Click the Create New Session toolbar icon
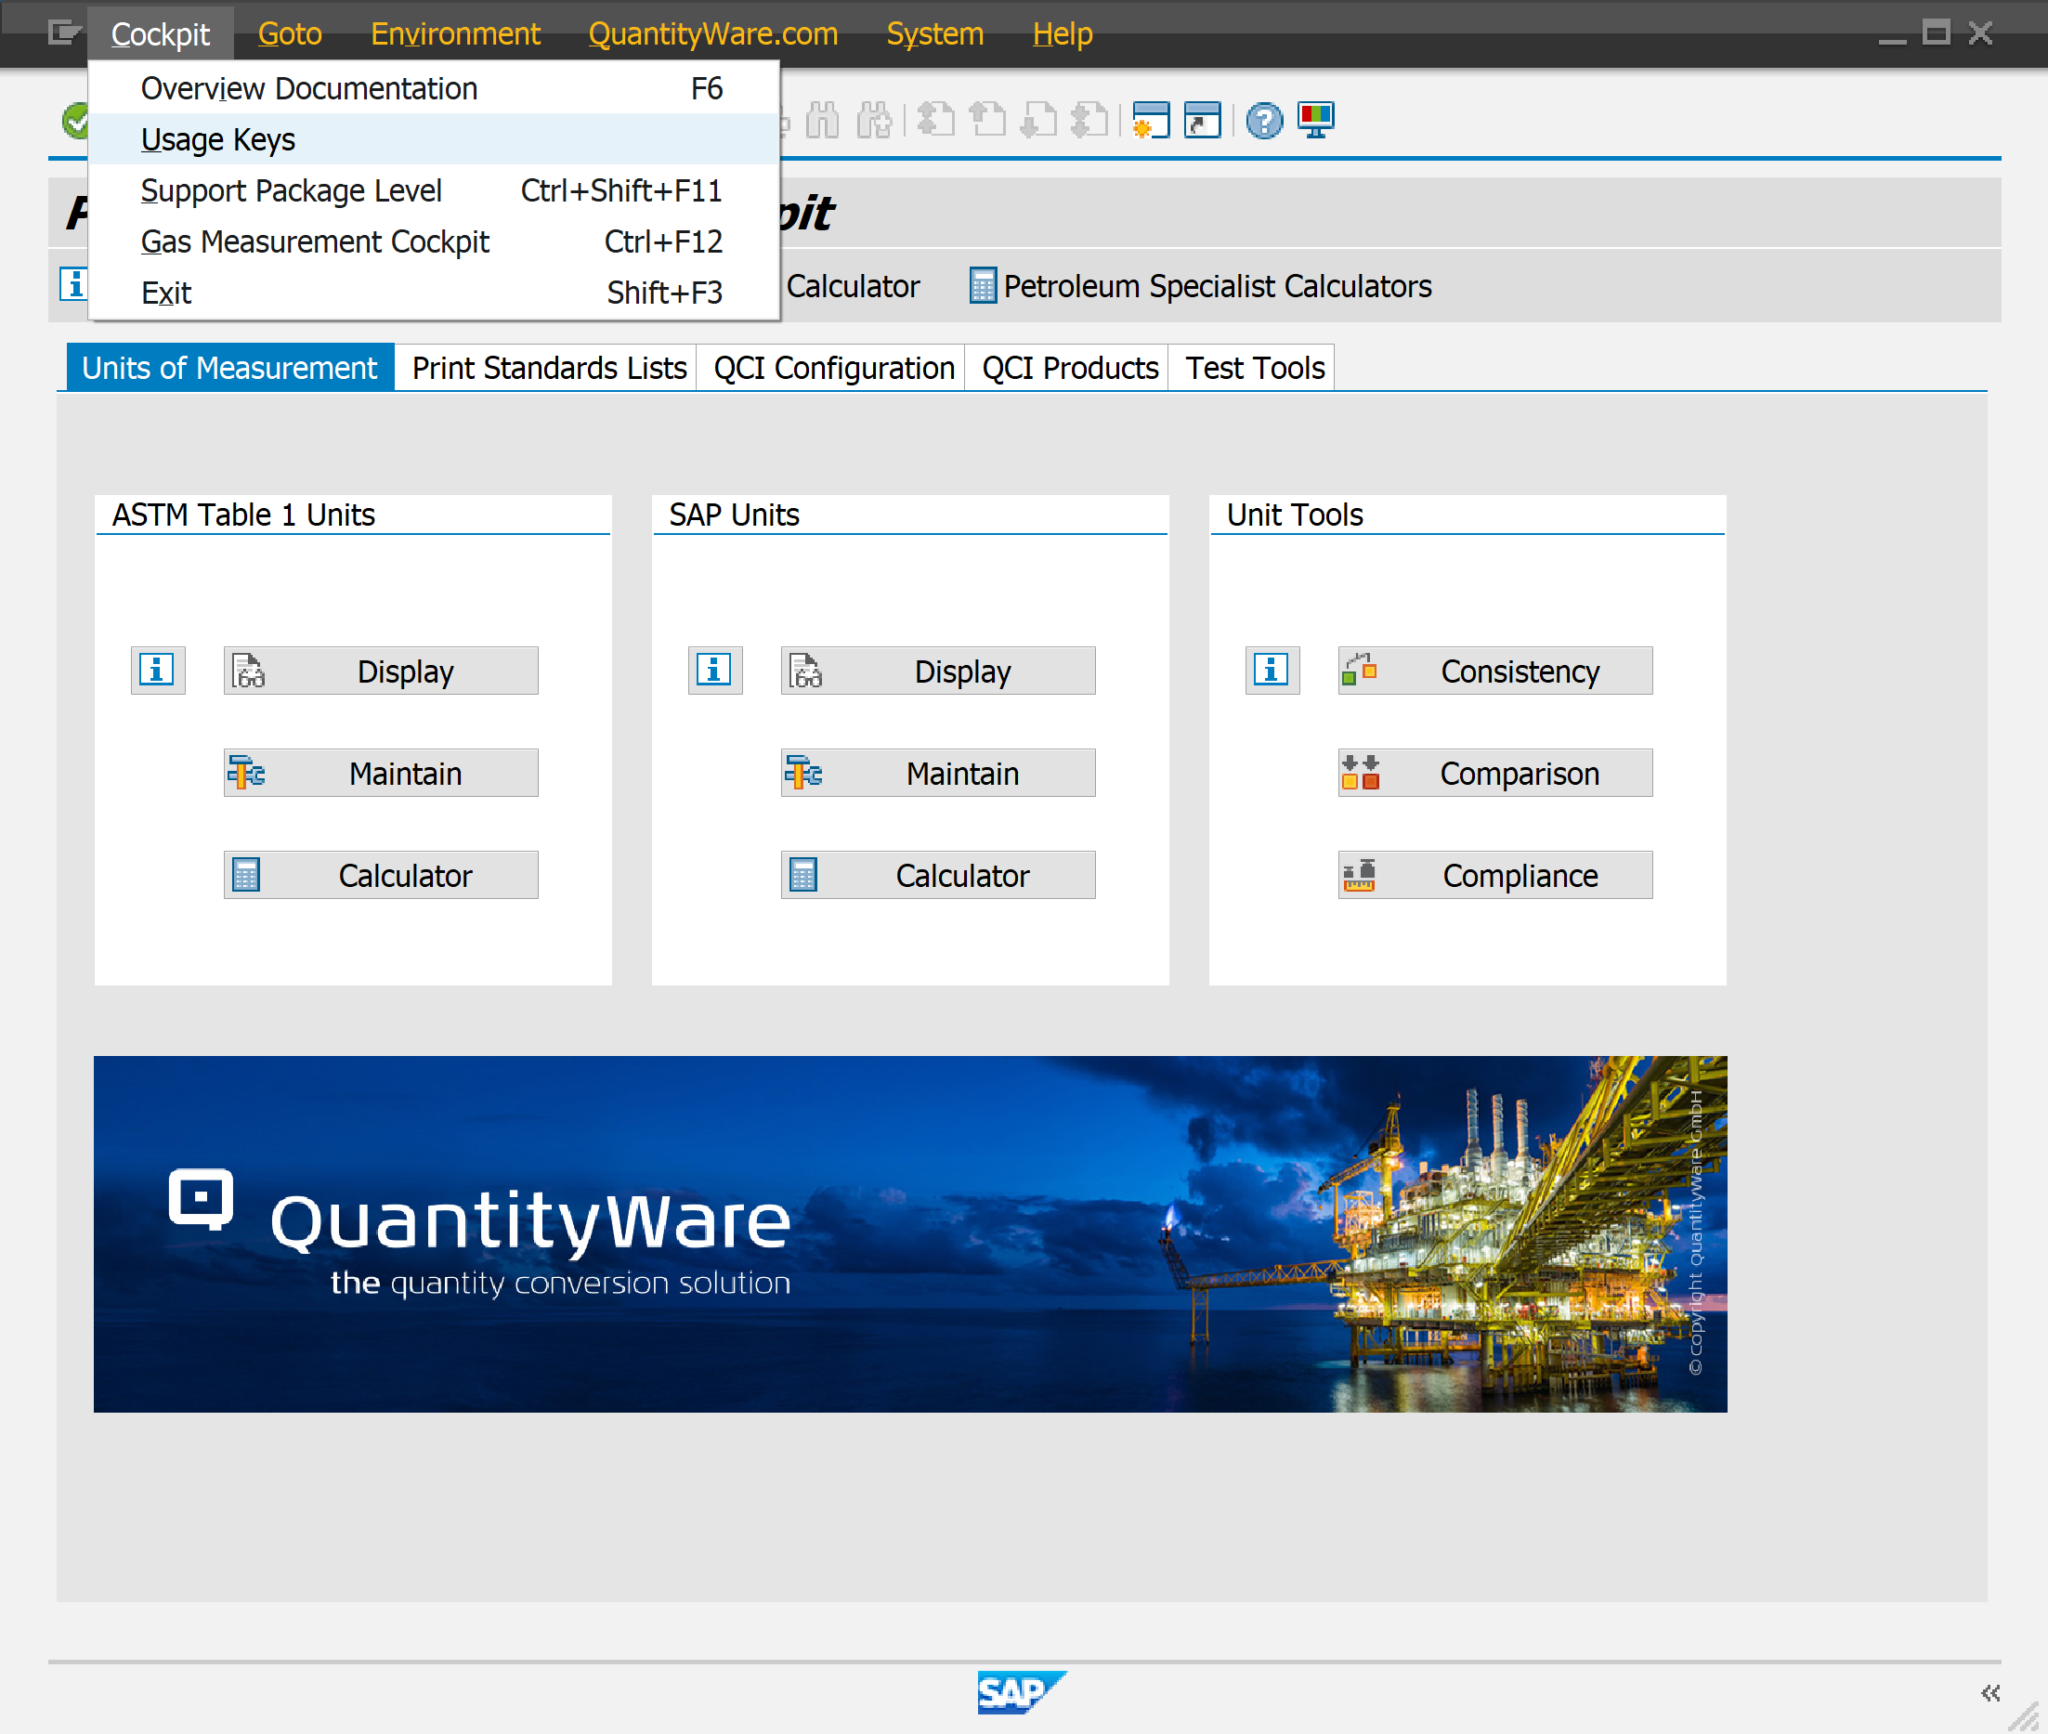Screen dimensions: 2048x1734 coord(1152,120)
